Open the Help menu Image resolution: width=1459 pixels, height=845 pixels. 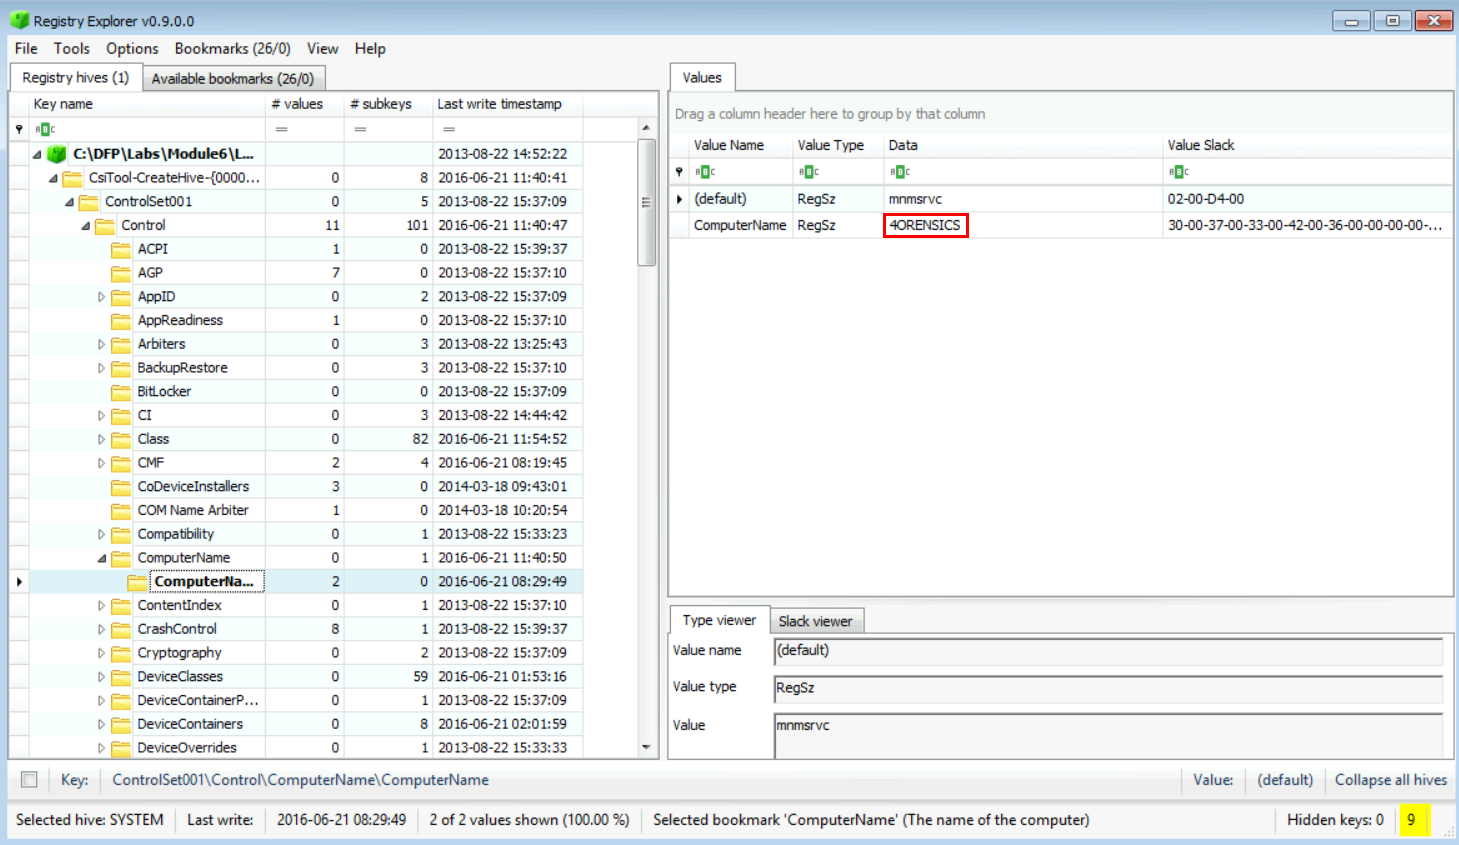pos(370,48)
